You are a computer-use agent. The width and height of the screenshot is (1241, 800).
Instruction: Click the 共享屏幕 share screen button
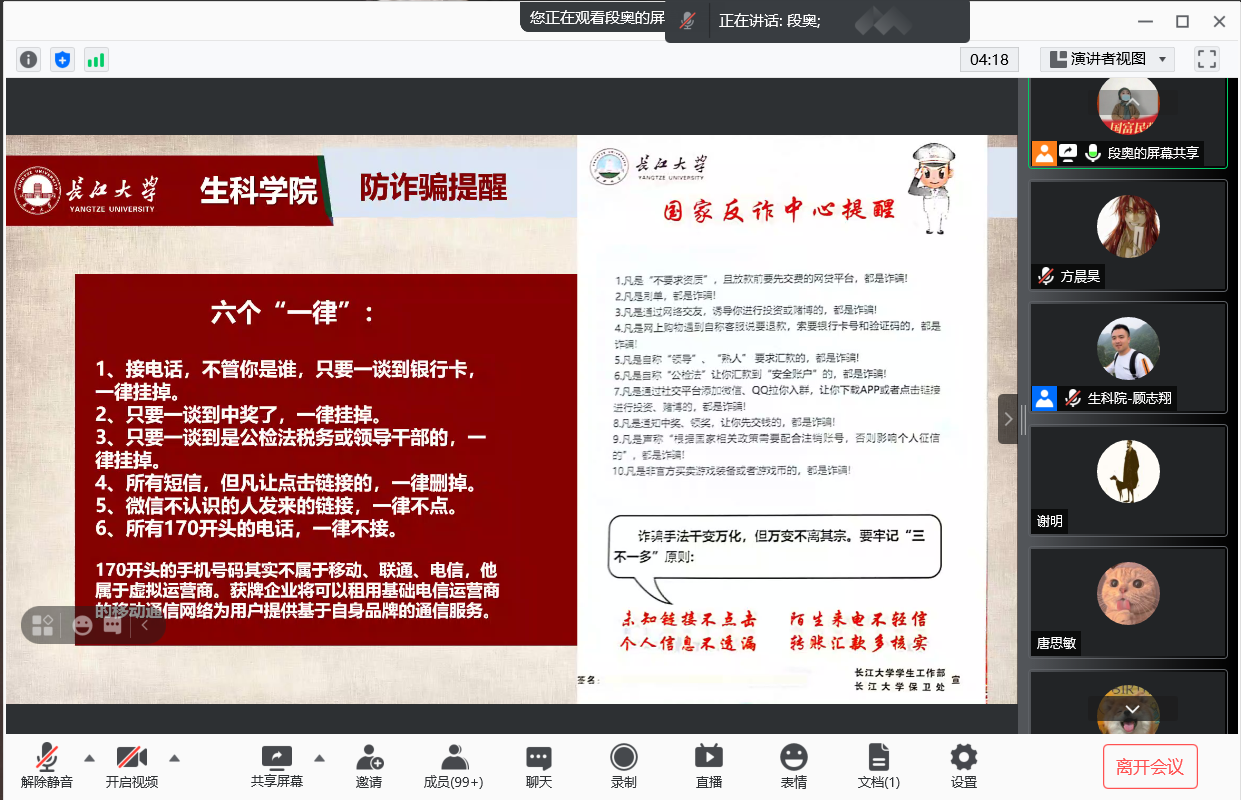pyautogui.click(x=277, y=766)
